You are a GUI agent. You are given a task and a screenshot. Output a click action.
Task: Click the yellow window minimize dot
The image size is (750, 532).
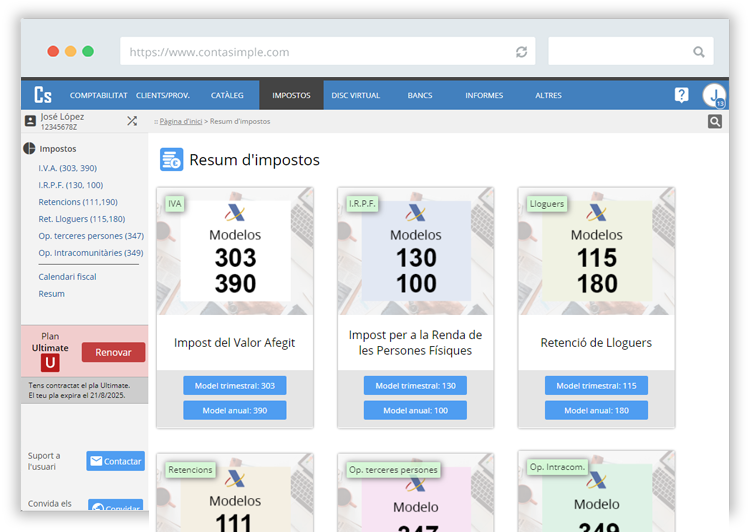point(70,51)
